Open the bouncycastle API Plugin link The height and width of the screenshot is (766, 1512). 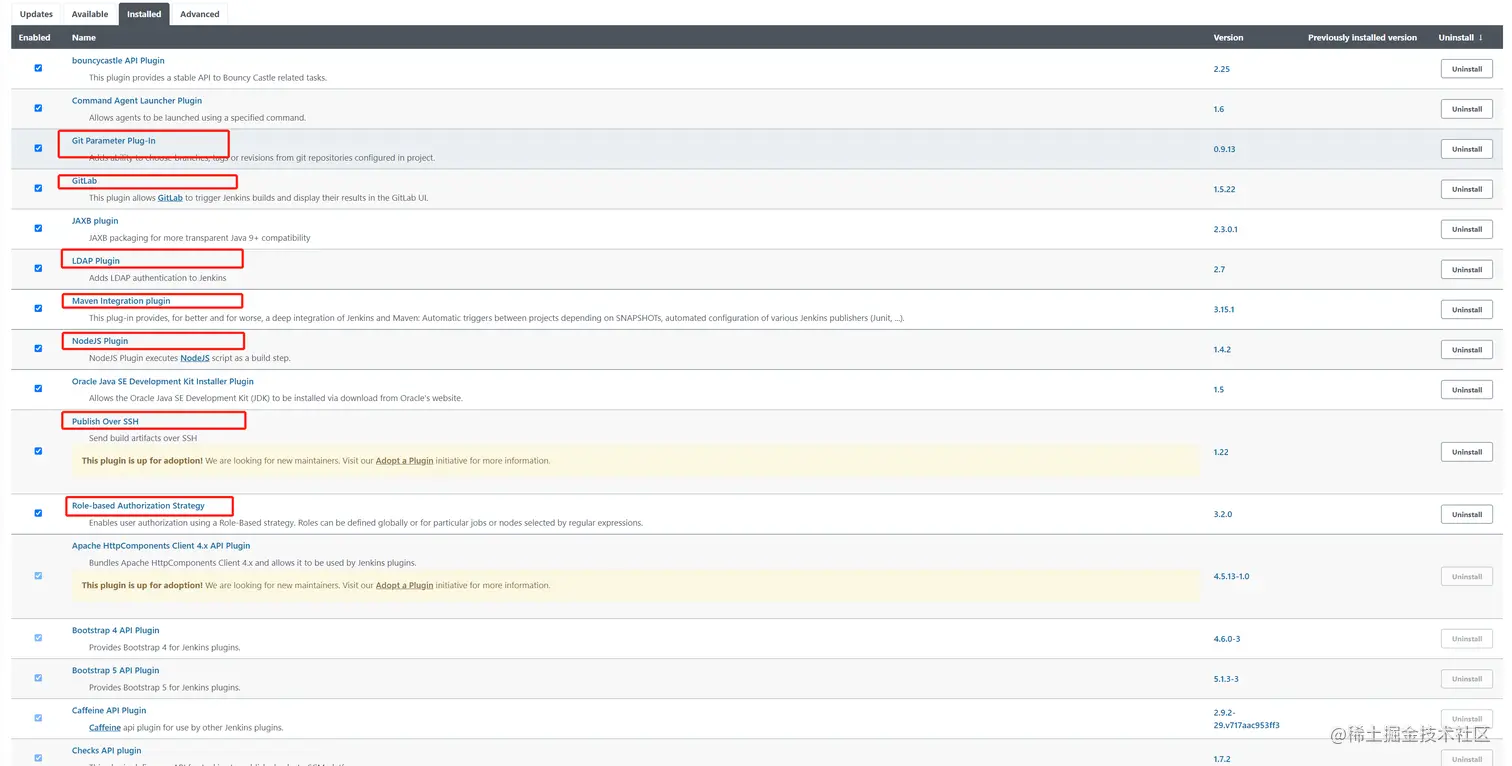click(x=118, y=61)
